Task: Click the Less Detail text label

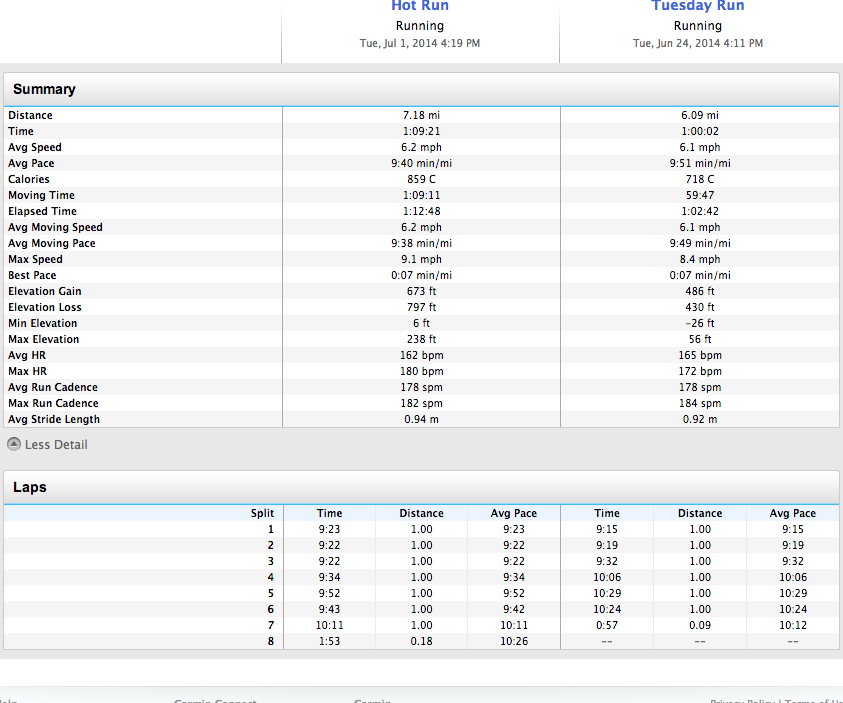Action: pyautogui.click(x=56, y=445)
